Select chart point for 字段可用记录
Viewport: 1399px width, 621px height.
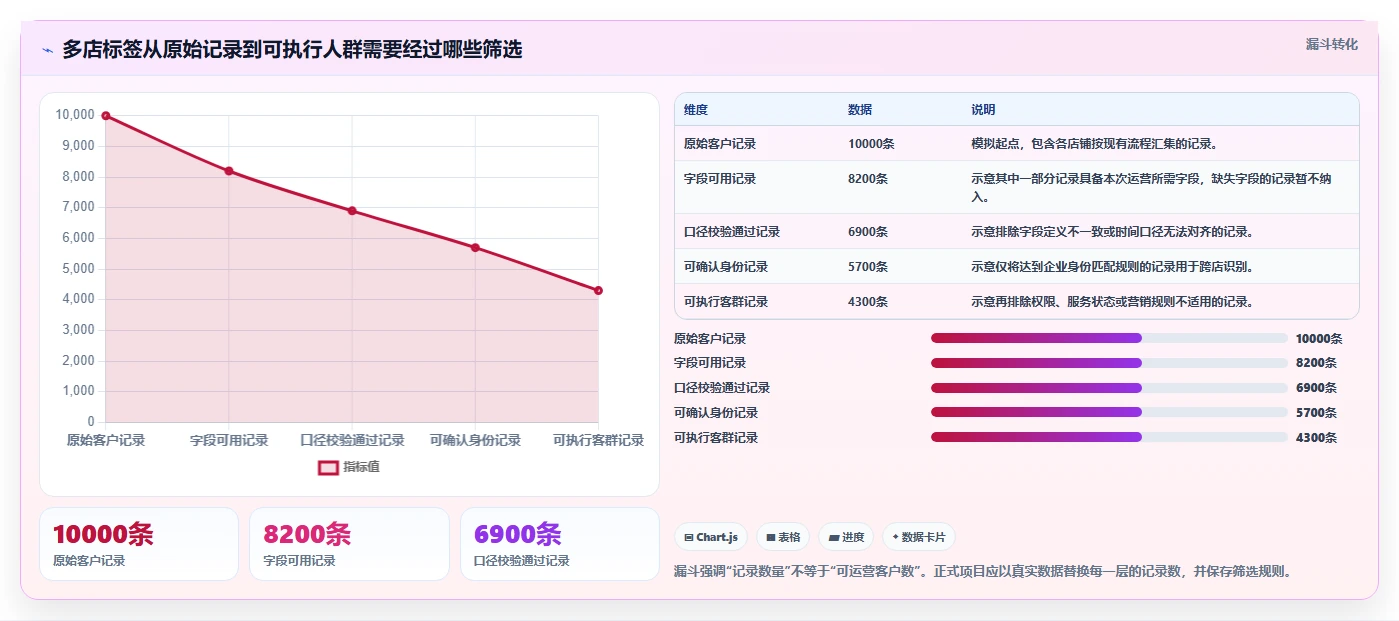click(x=229, y=171)
